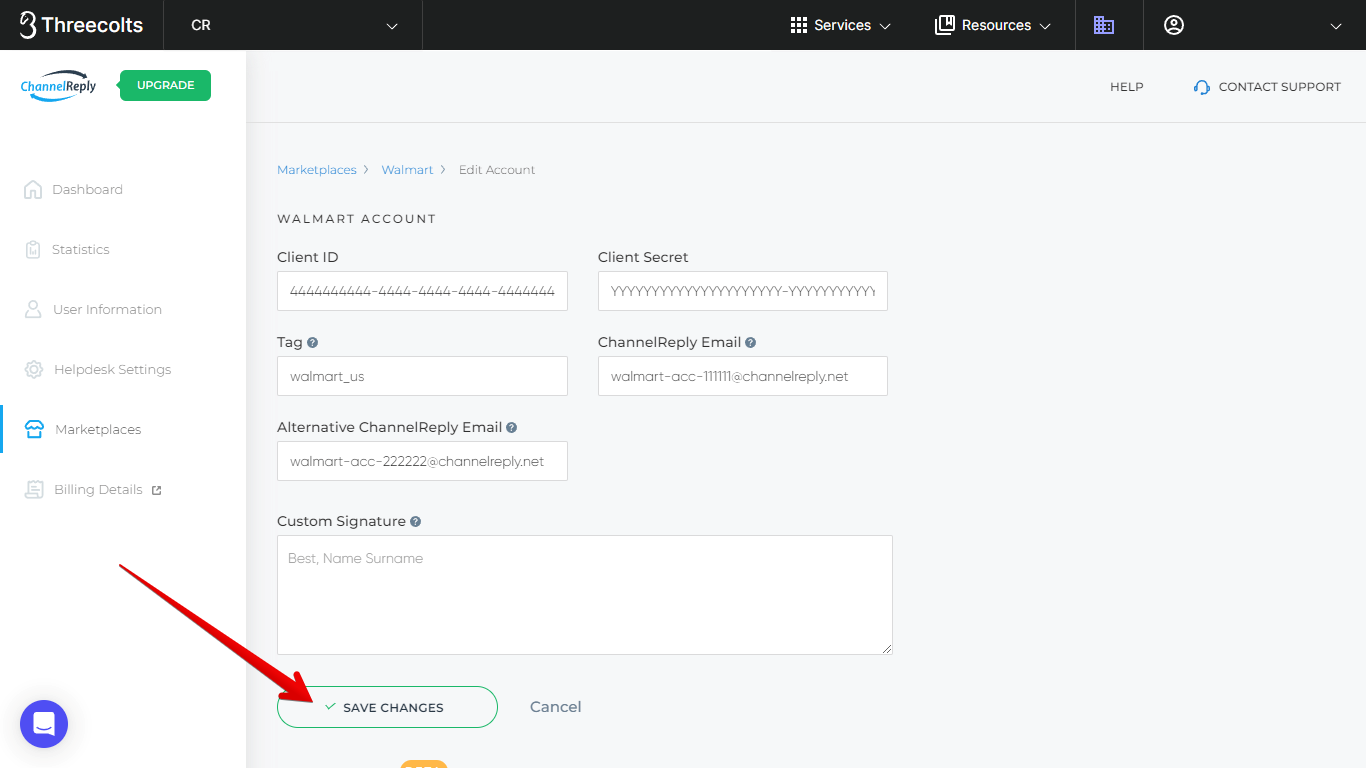This screenshot has width=1366, height=768.
Task: Expand the Resources dropdown menu
Action: (993, 25)
